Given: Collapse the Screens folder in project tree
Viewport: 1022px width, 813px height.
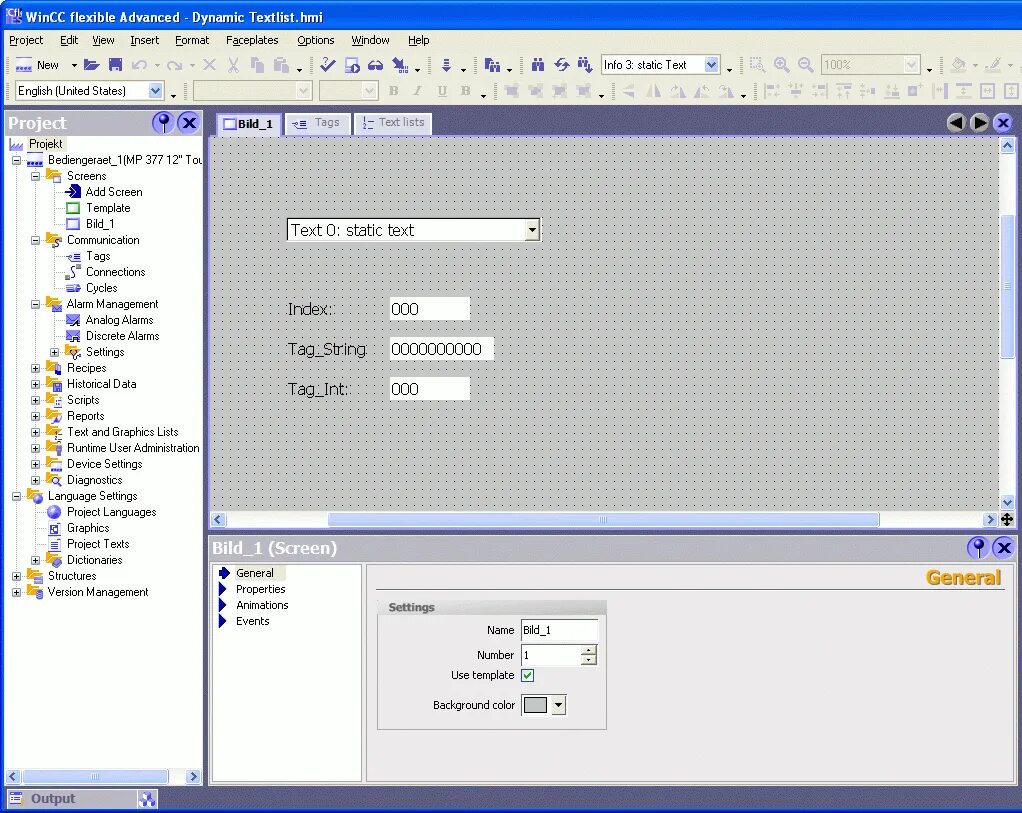Looking at the screenshot, I should (x=36, y=176).
